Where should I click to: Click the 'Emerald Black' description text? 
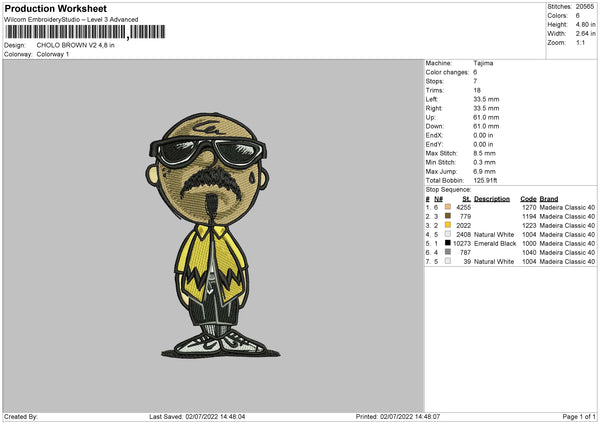495,244
